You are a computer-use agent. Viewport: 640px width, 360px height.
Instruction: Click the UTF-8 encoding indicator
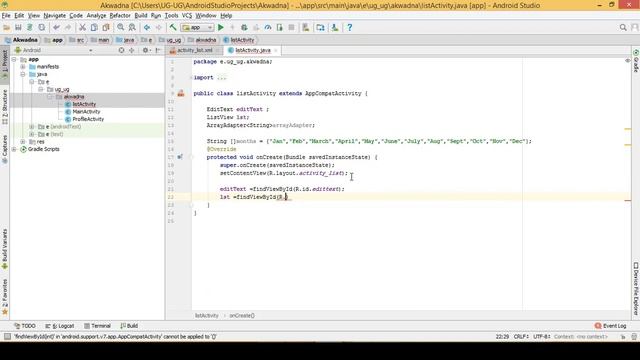542,337
